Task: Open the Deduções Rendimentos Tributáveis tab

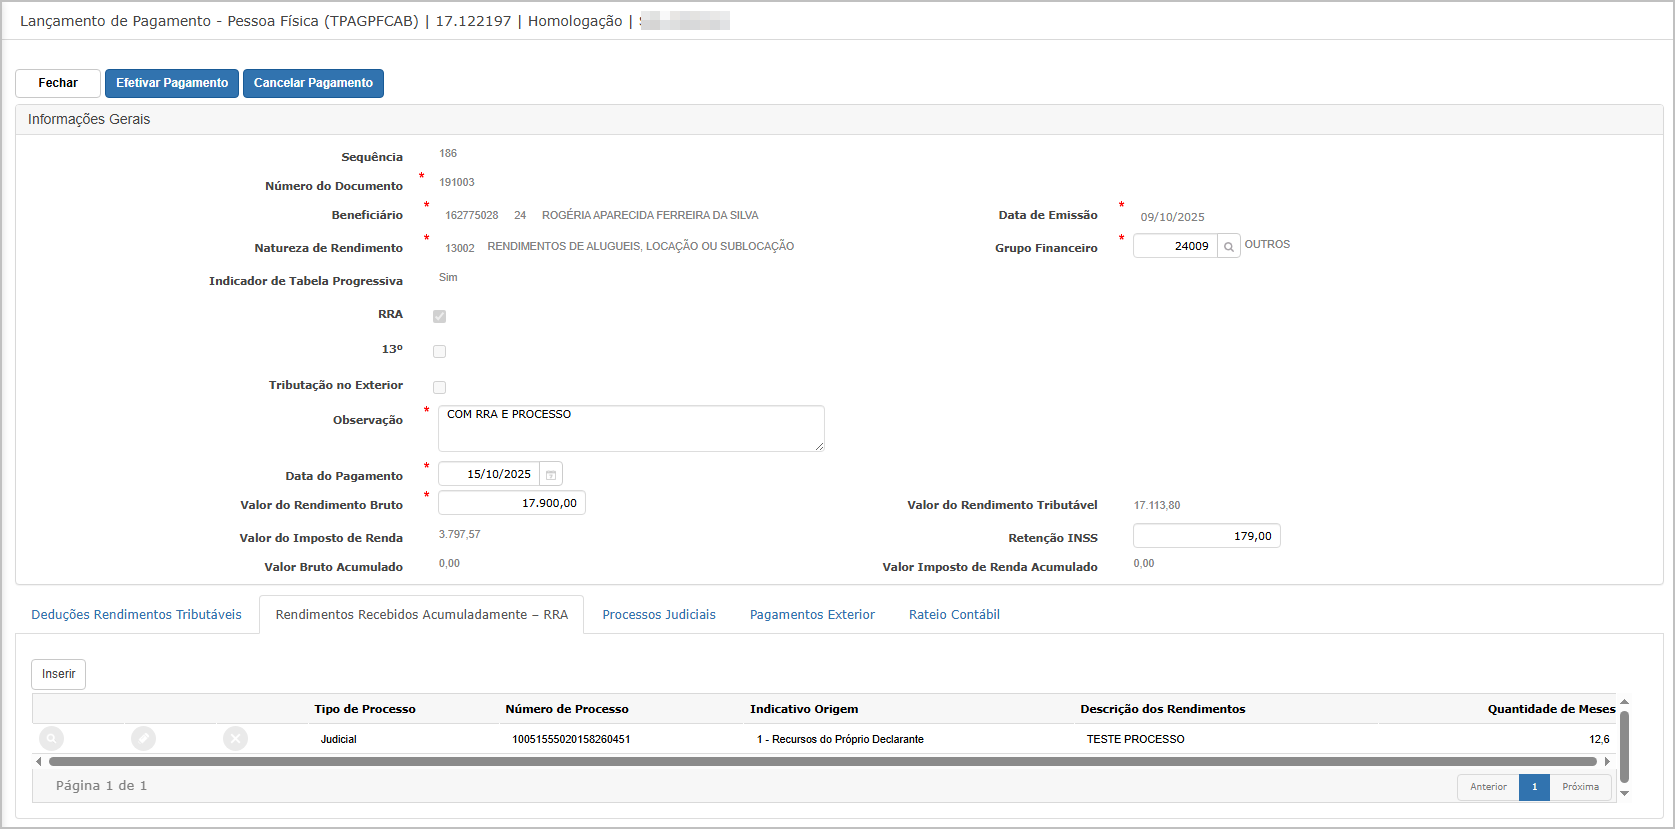Action: [136, 615]
